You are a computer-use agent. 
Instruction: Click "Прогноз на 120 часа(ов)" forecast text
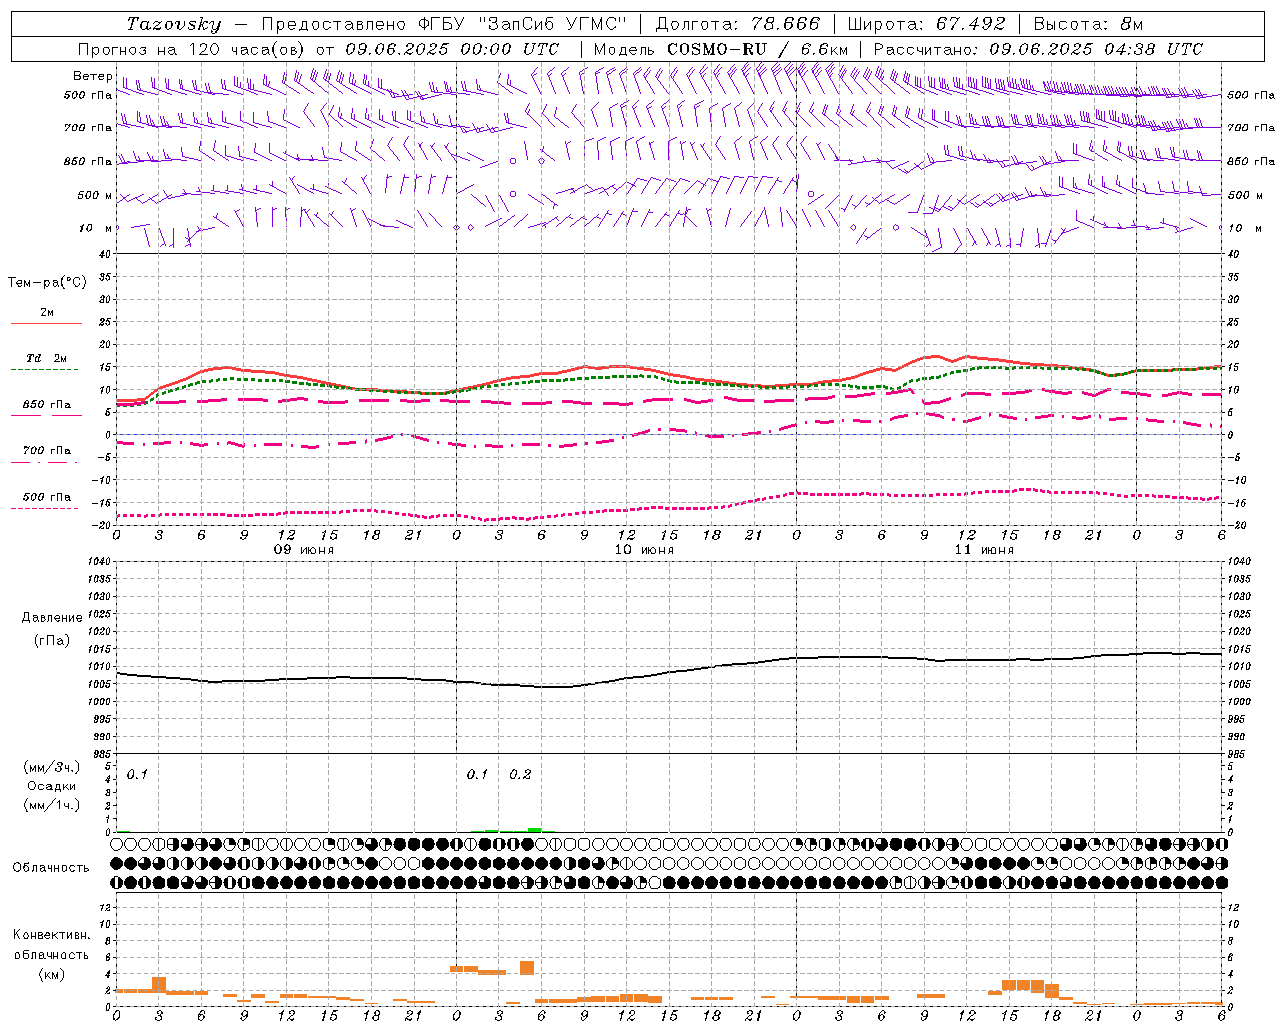click(192, 49)
